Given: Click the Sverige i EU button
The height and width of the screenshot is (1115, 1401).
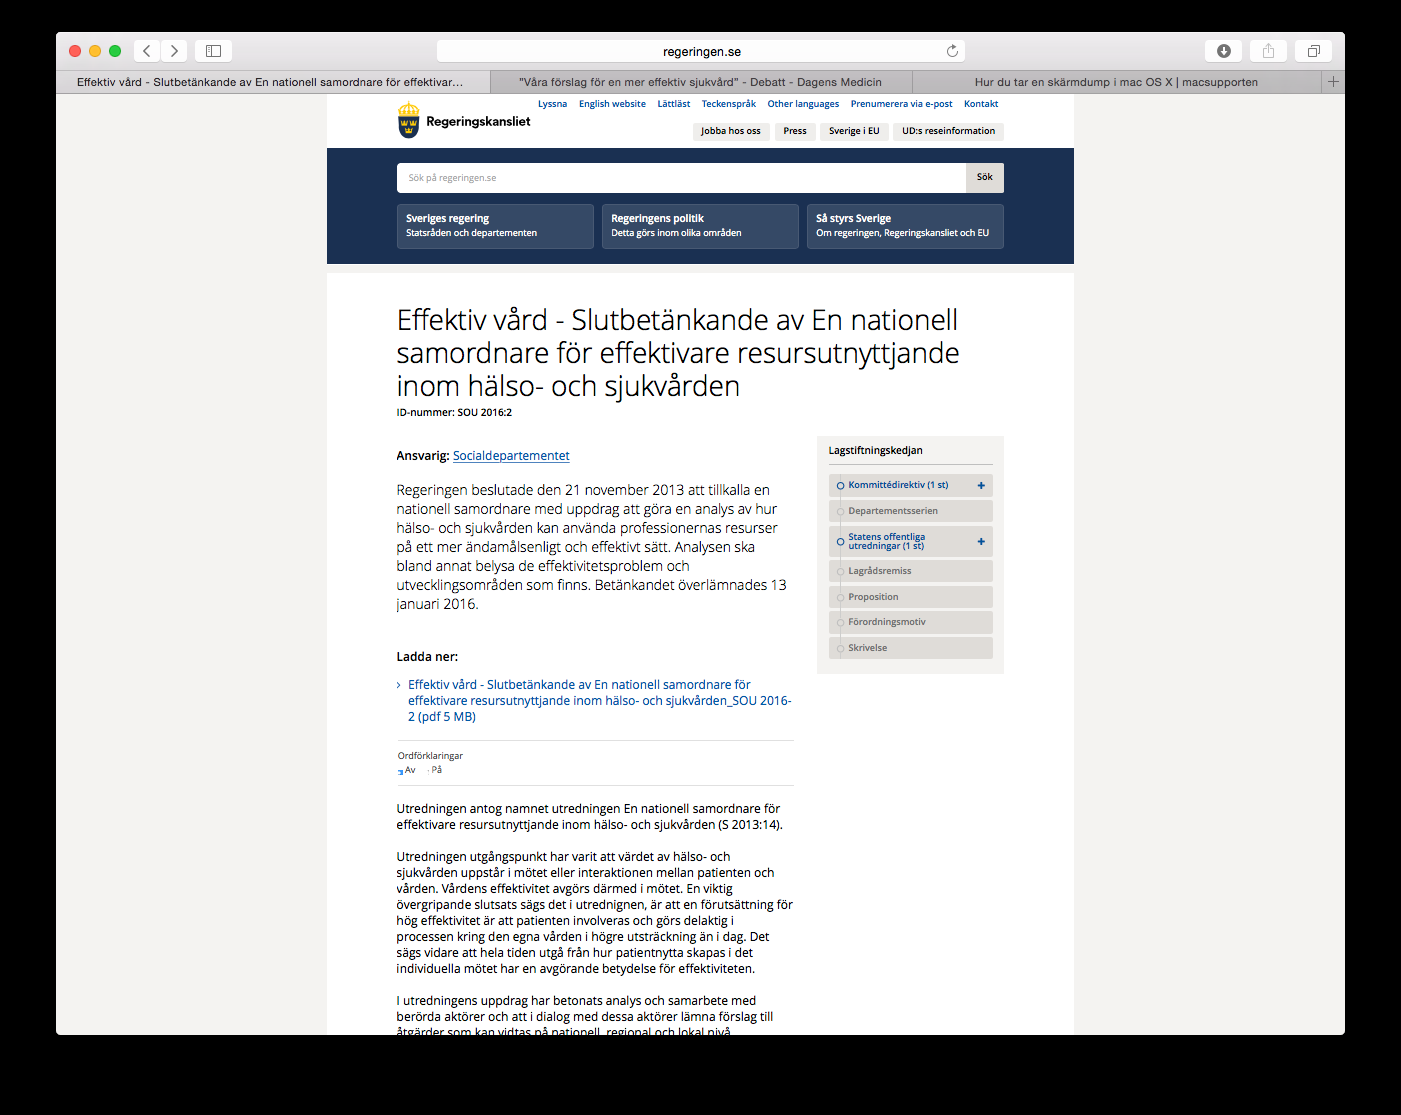Looking at the screenshot, I should coord(854,131).
